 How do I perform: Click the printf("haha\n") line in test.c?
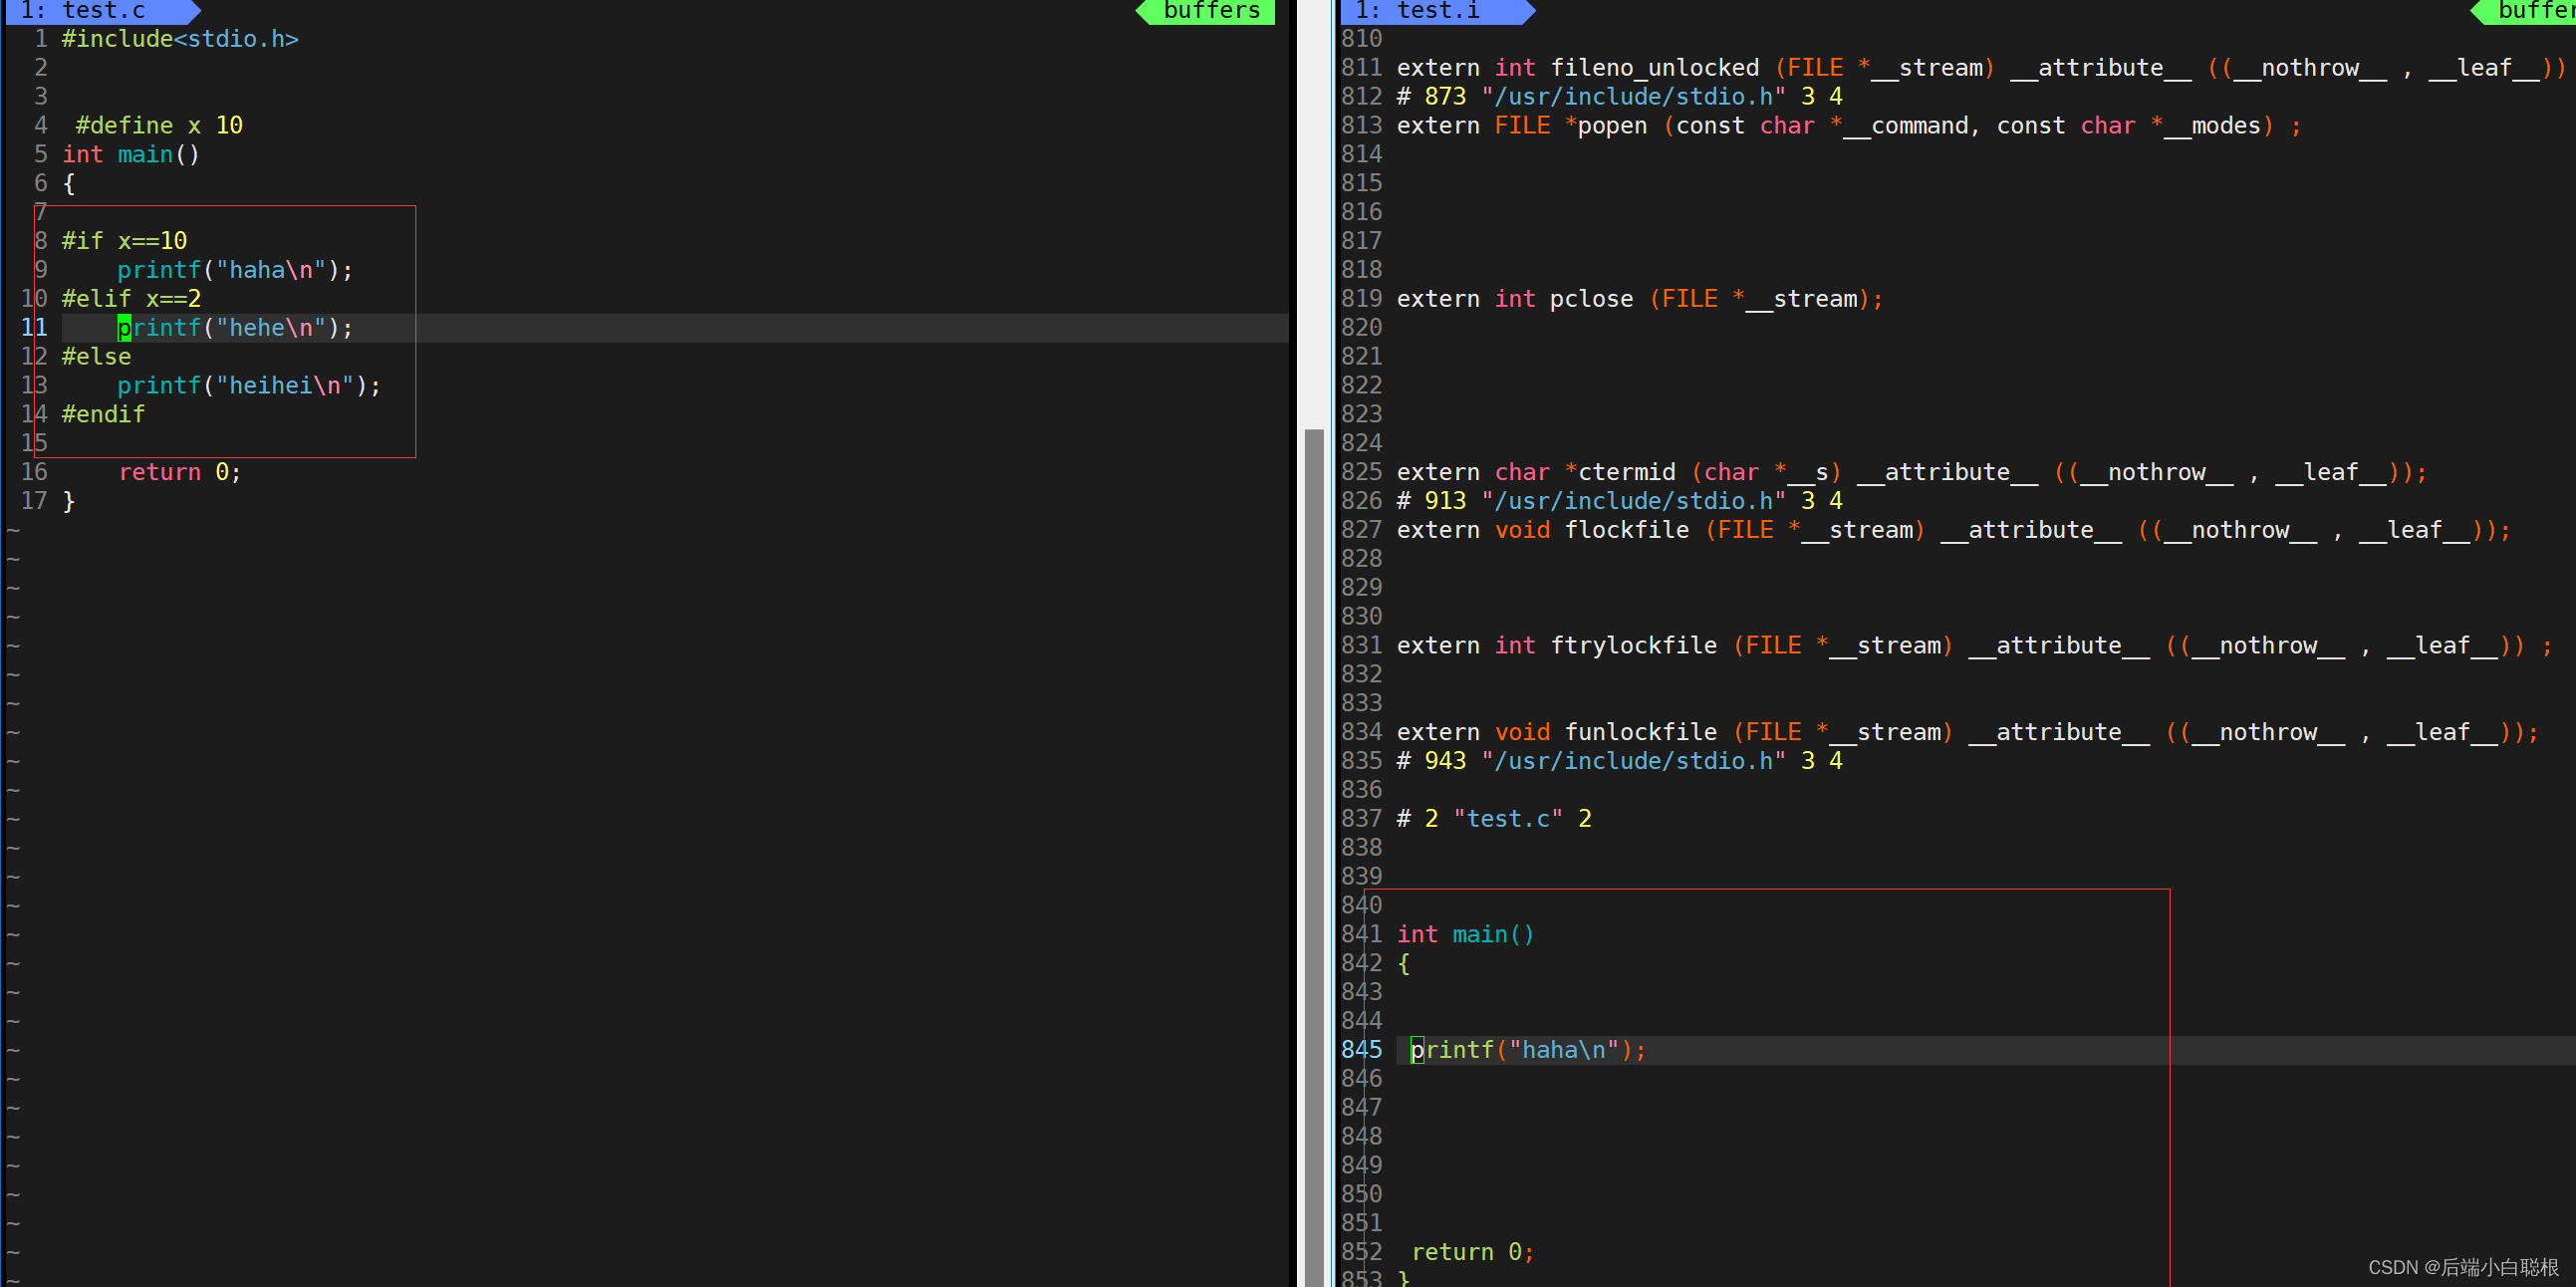click(235, 270)
